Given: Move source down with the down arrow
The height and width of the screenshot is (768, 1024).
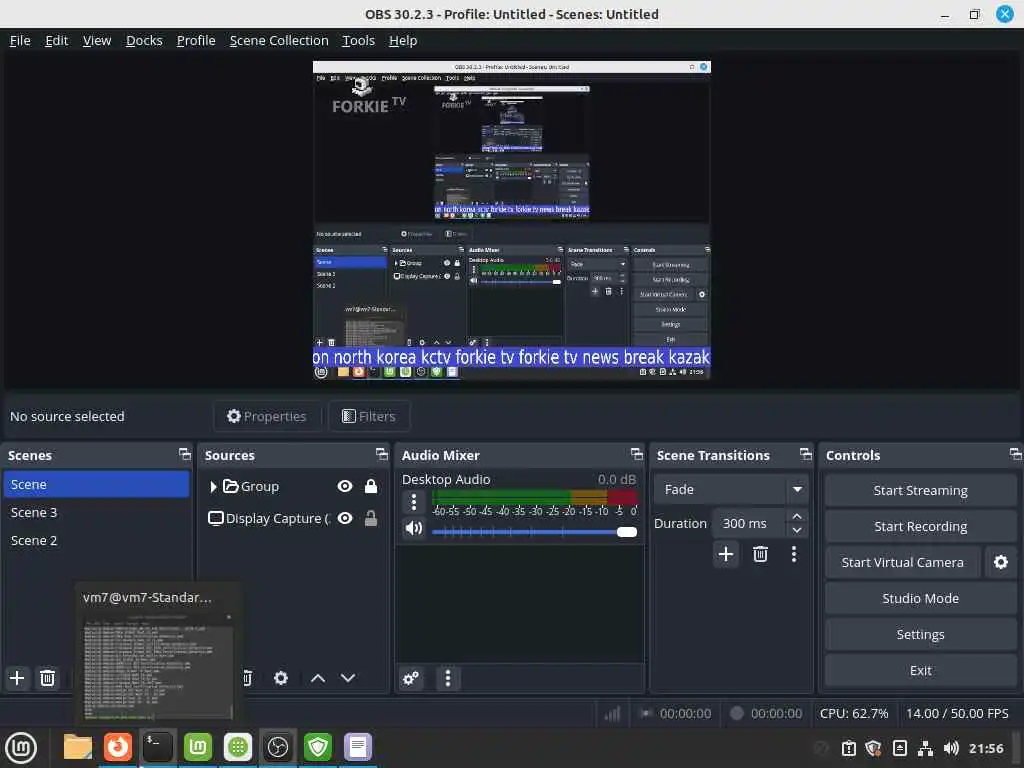Looking at the screenshot, I should (348, 678).
